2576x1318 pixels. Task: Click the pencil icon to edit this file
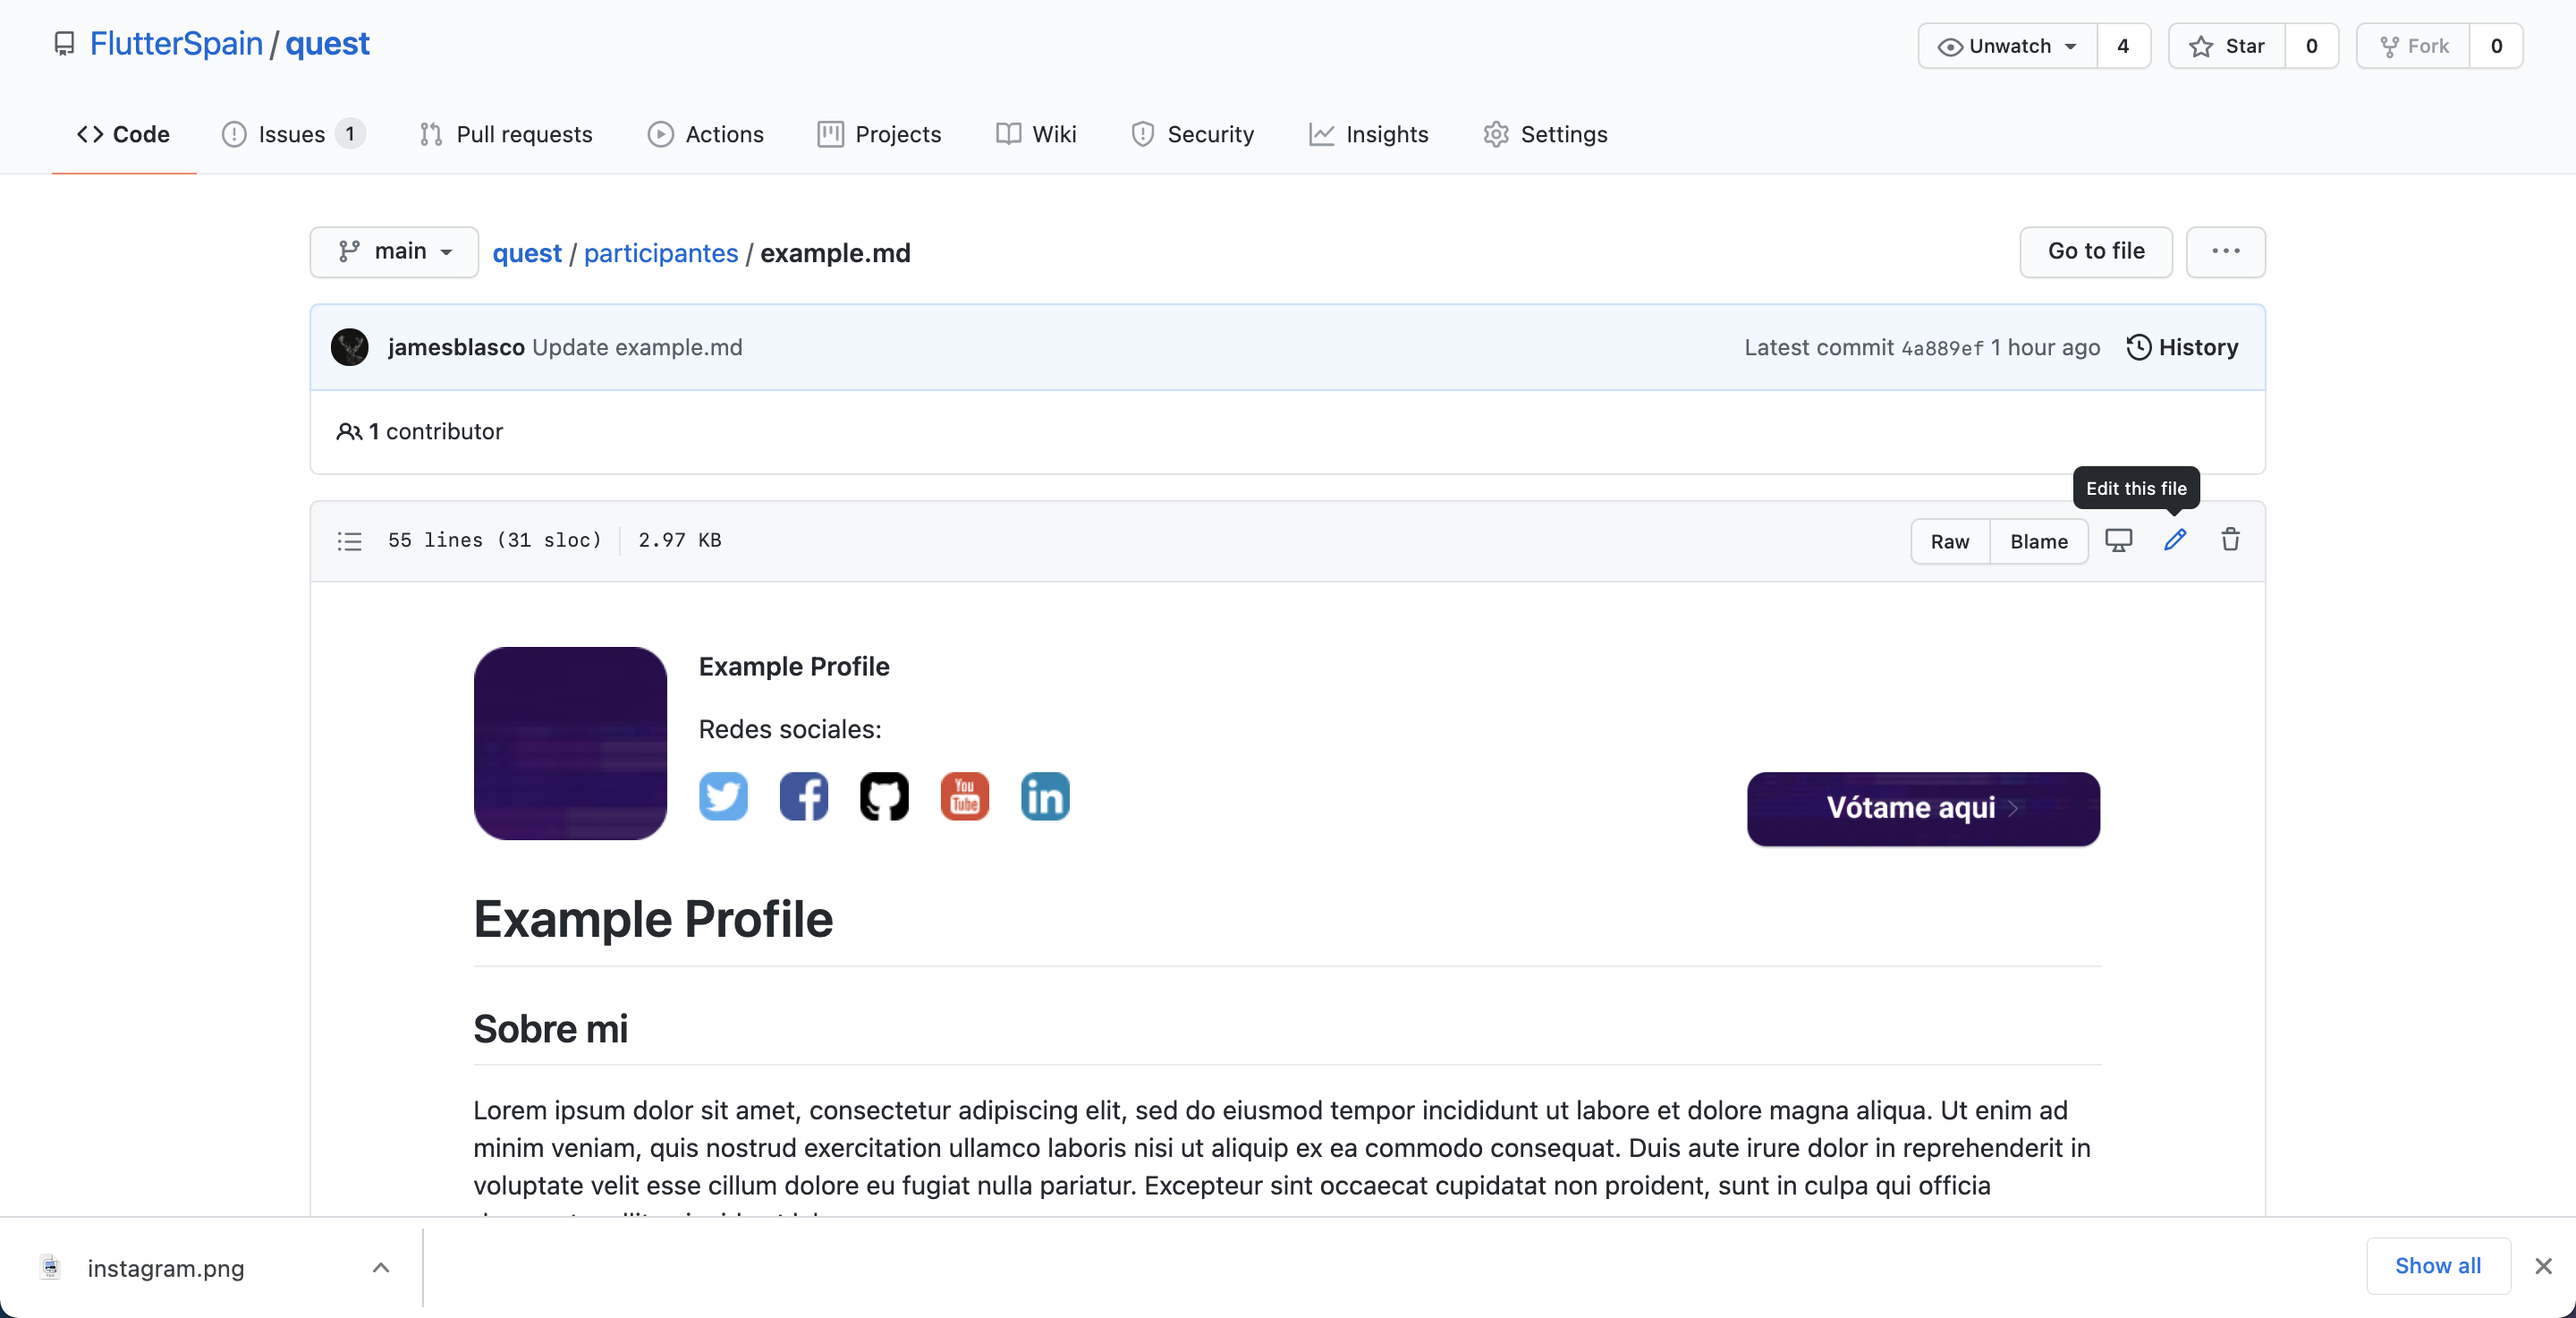click(x=2175, y=540)
